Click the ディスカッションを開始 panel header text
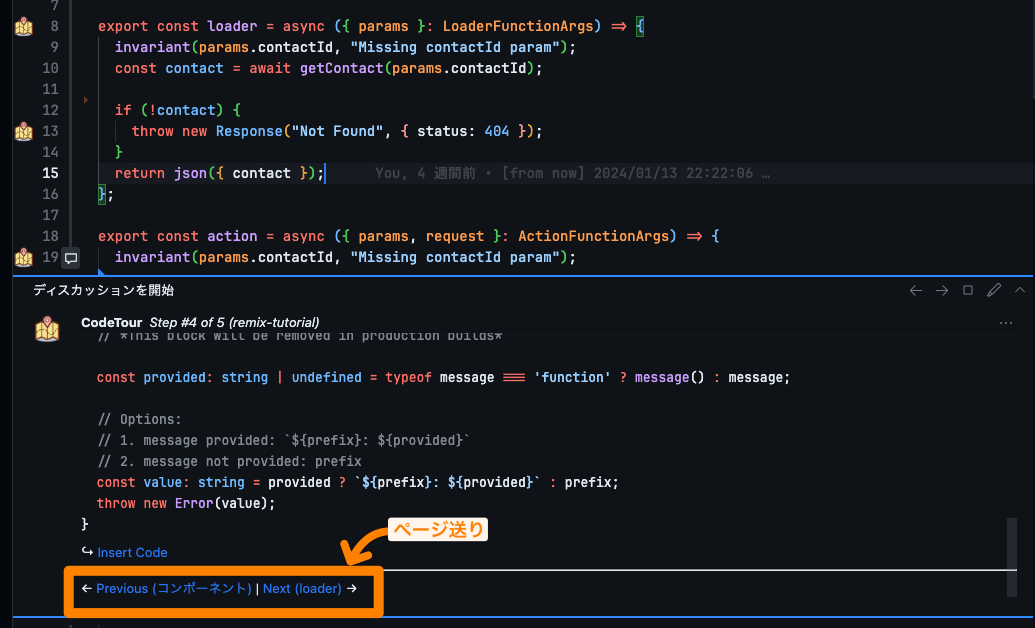The height and width of the screenshot is (628, 1035). click(103, 290)
